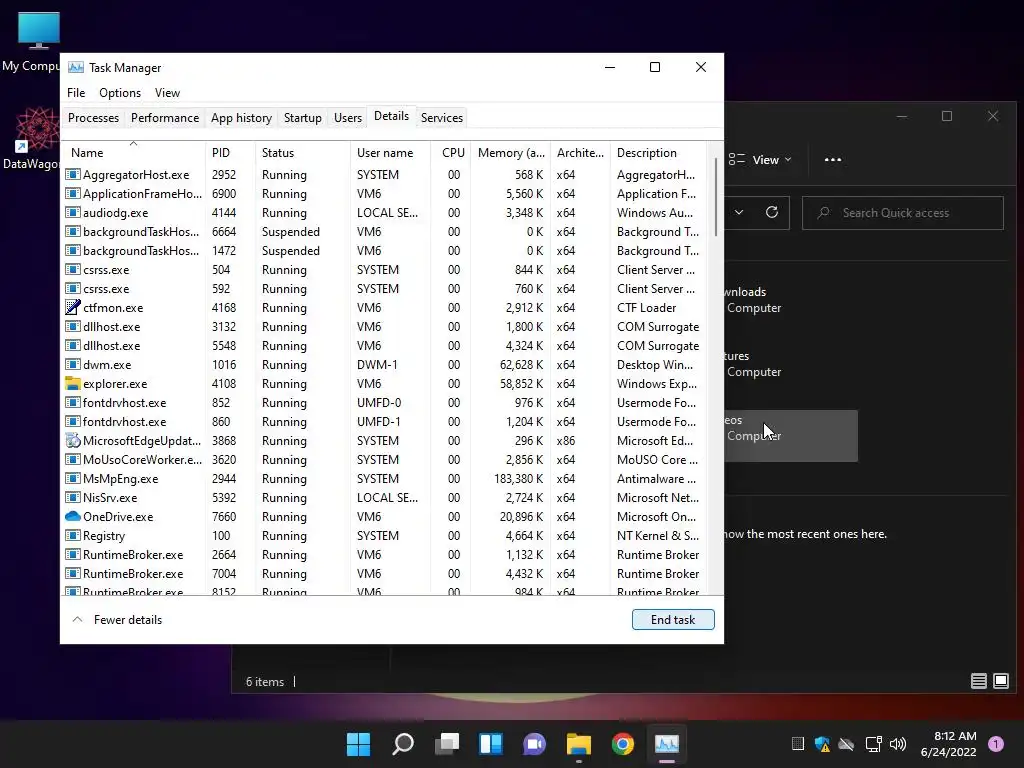Click the audiodg.exe process icon

click(72, 213)
